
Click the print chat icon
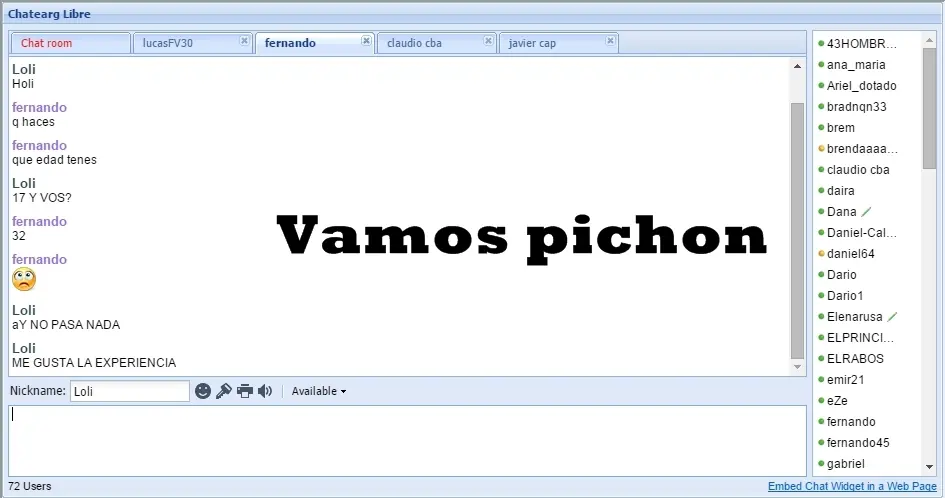245,391
